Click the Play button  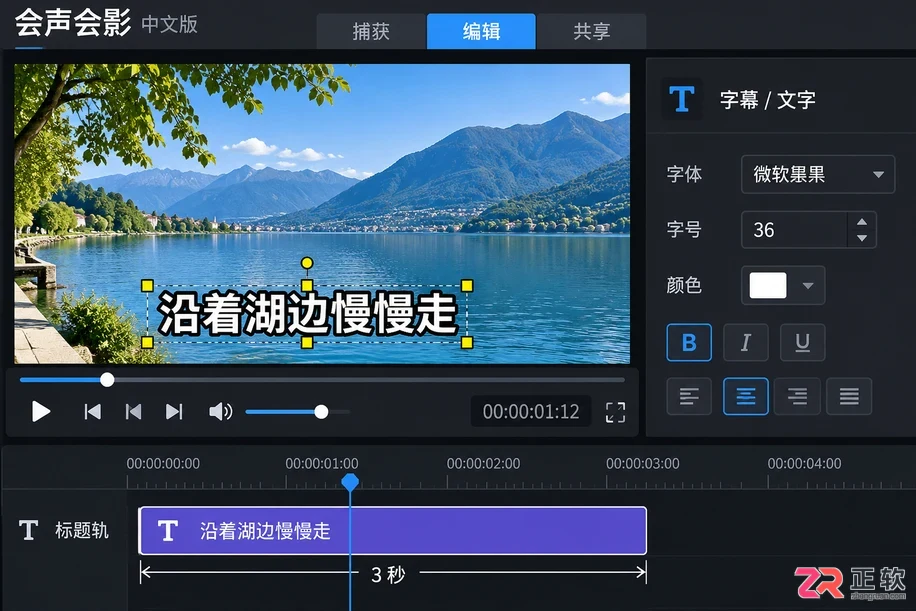40,412
